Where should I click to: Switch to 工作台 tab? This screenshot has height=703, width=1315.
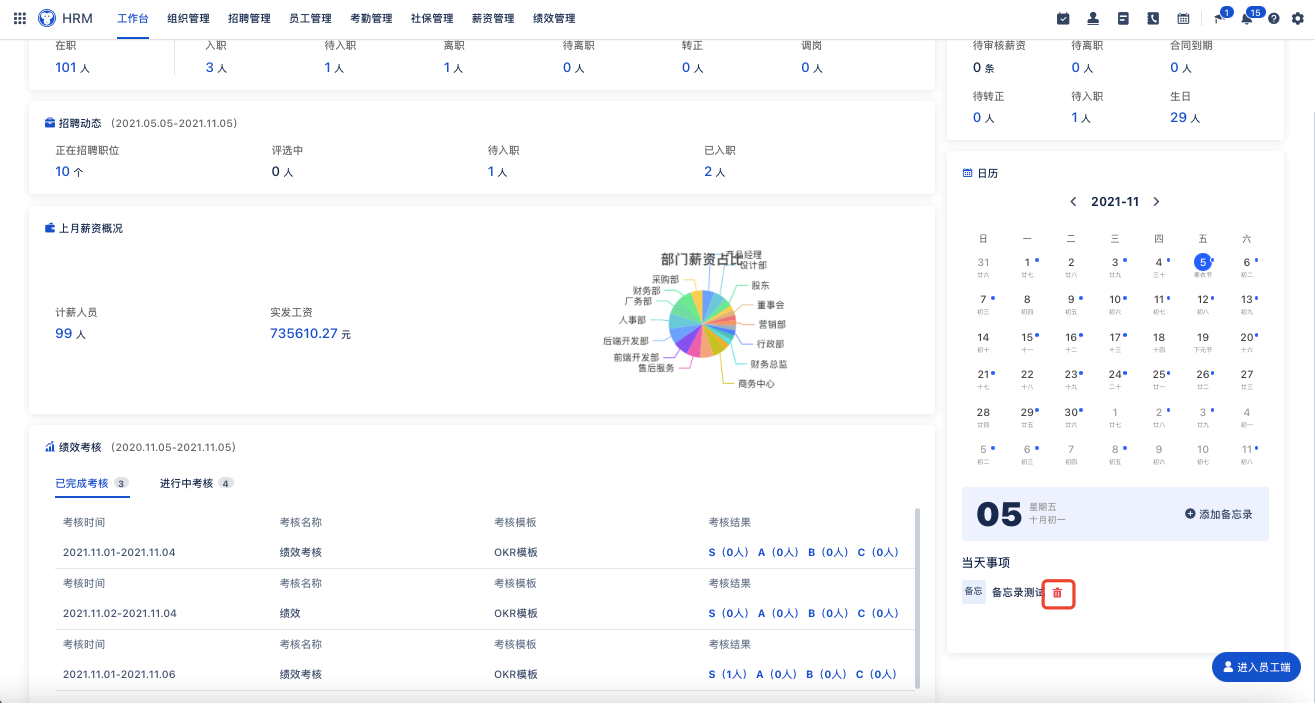point(133,18)
